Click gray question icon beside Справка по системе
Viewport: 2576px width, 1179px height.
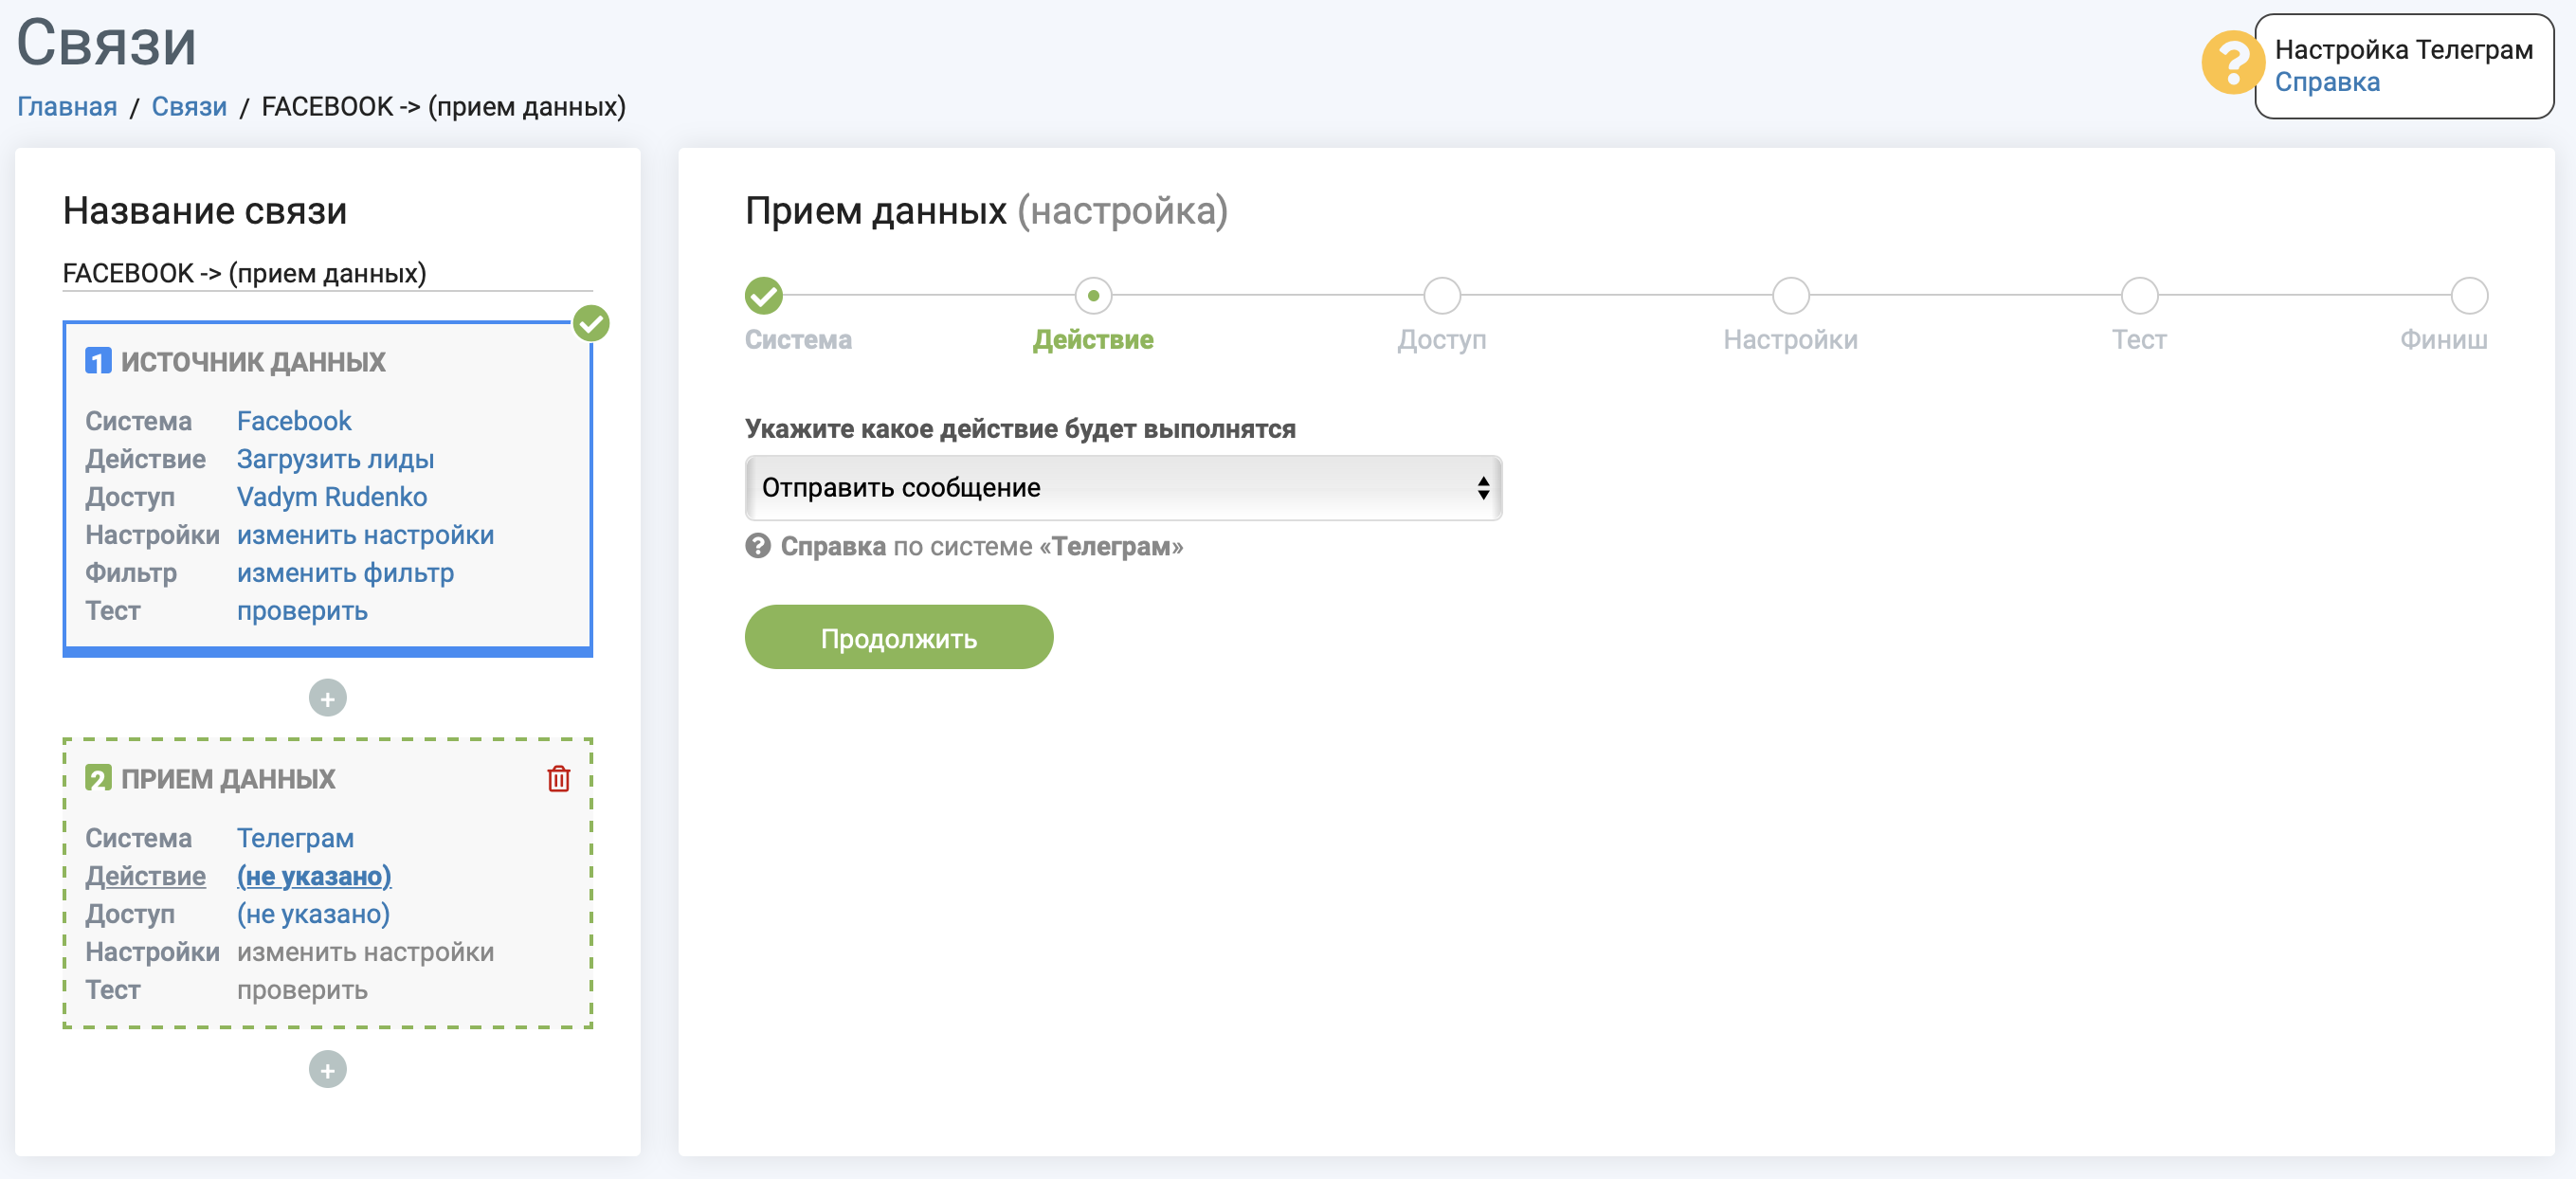click(x=758, y=546)
